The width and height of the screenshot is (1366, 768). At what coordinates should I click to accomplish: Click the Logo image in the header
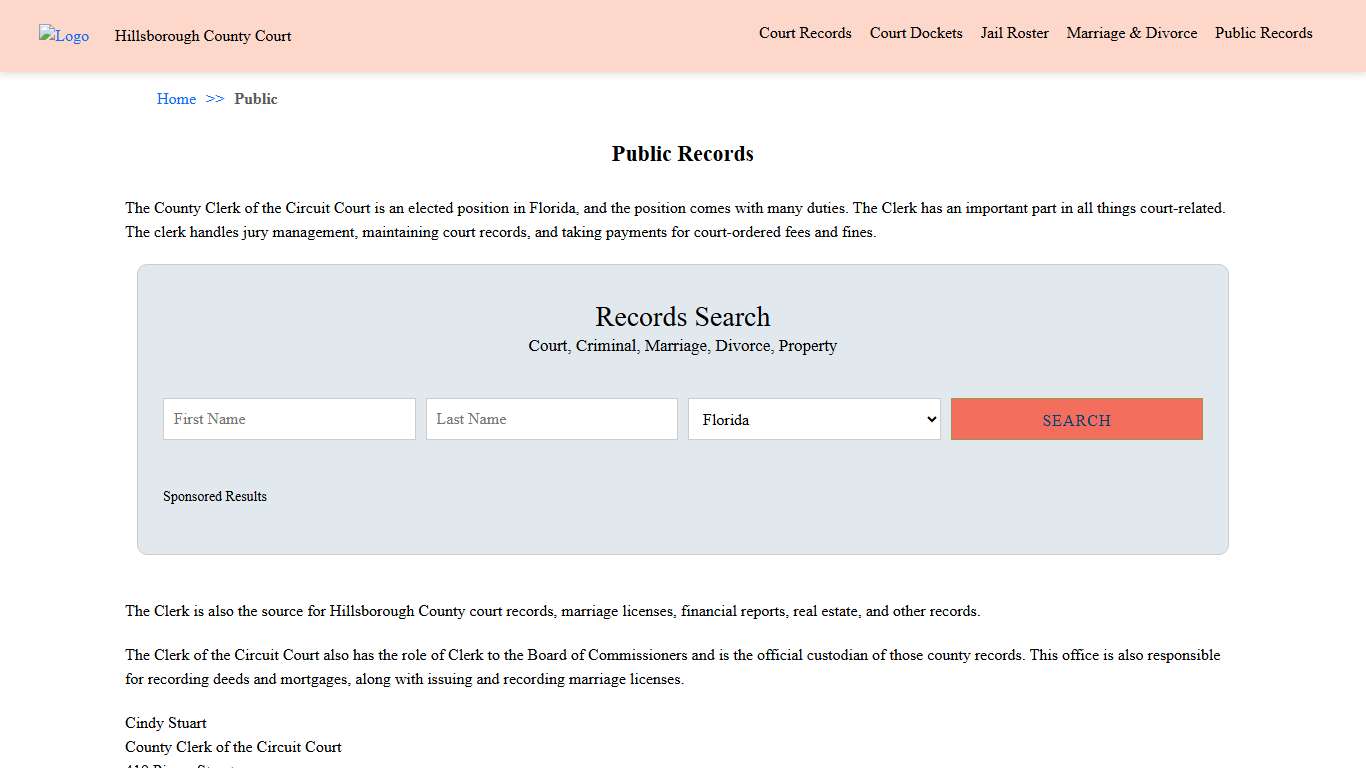click(63, 36)
